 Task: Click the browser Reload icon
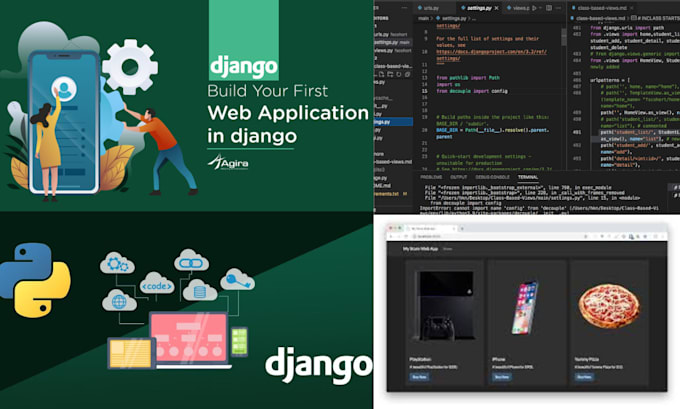(x=406, y=236)
